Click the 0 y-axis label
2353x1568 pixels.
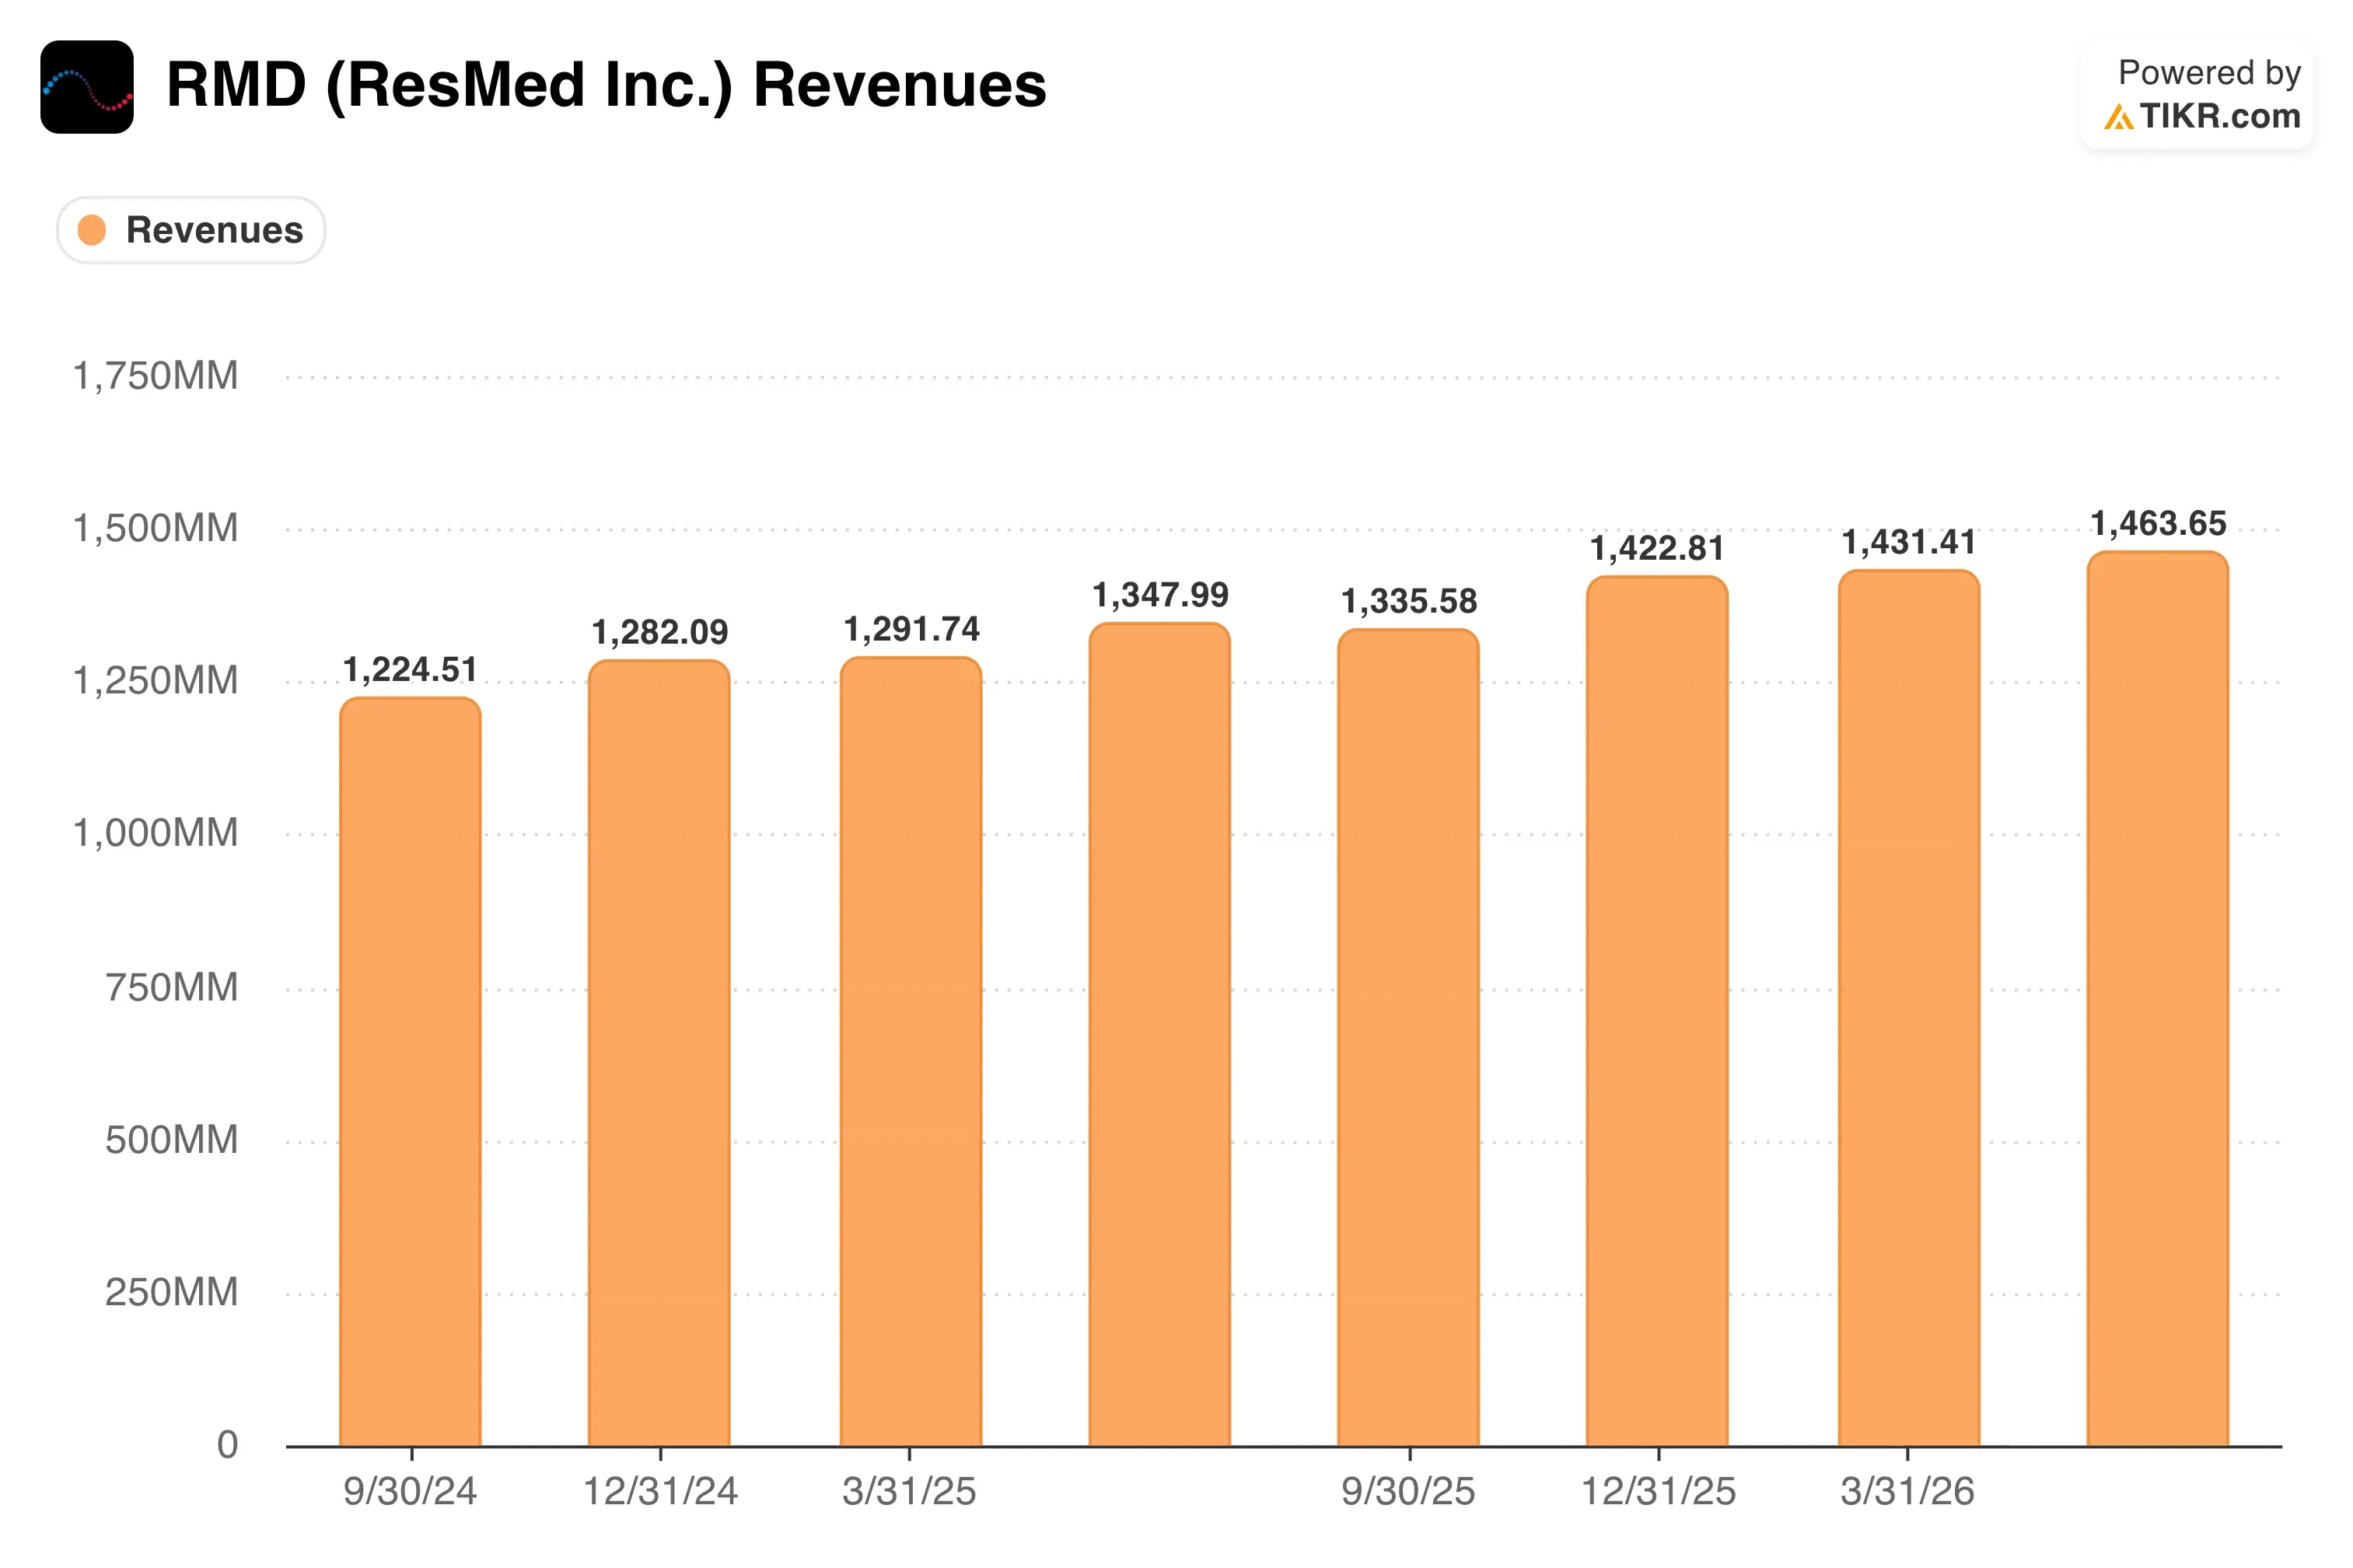click(228, 1445)
